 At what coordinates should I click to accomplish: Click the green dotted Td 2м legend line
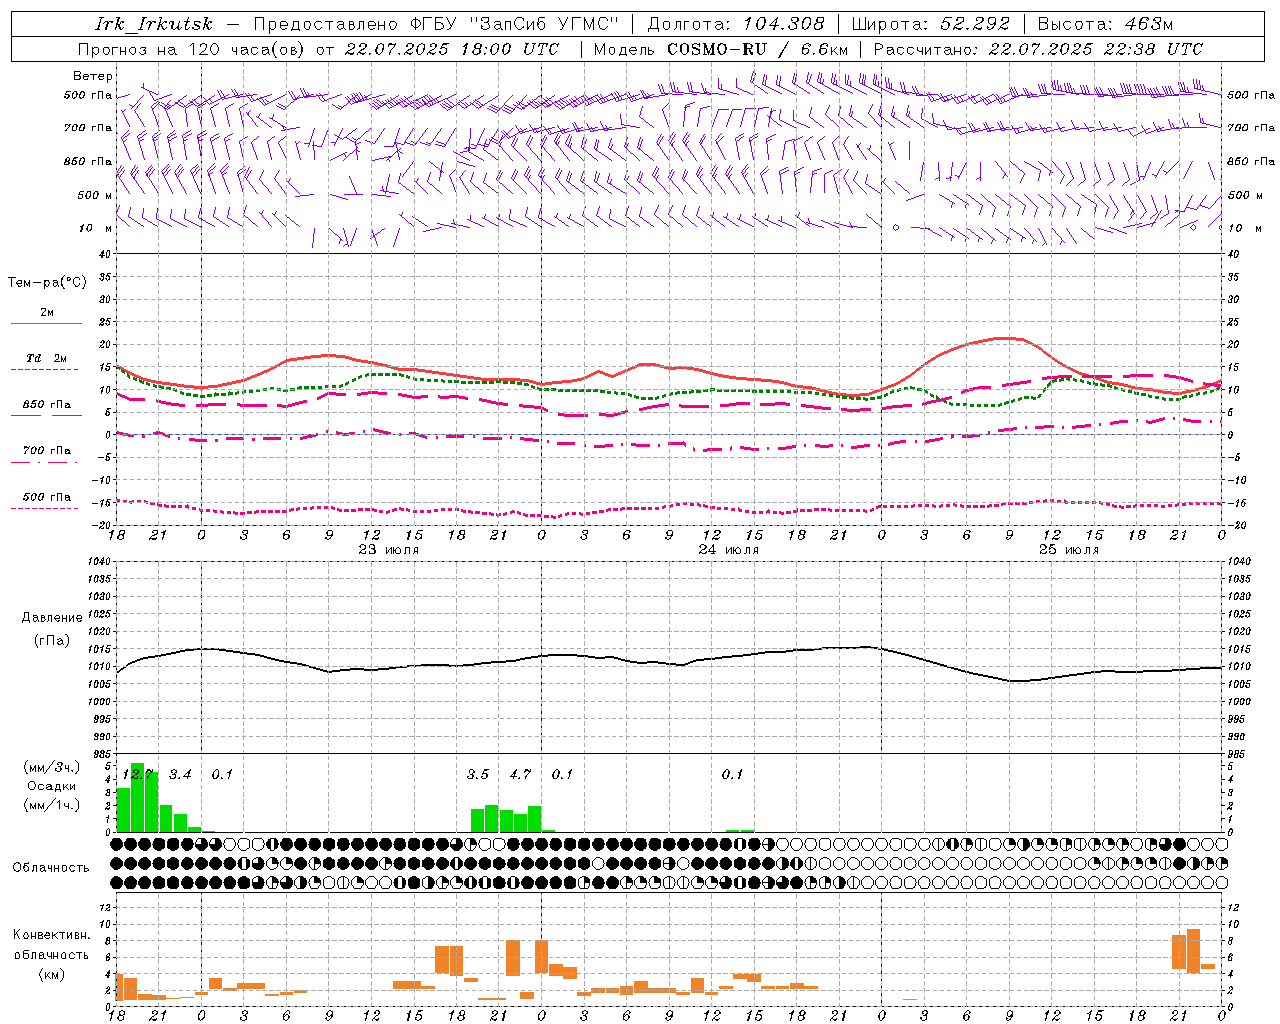[x=44, y=370]
